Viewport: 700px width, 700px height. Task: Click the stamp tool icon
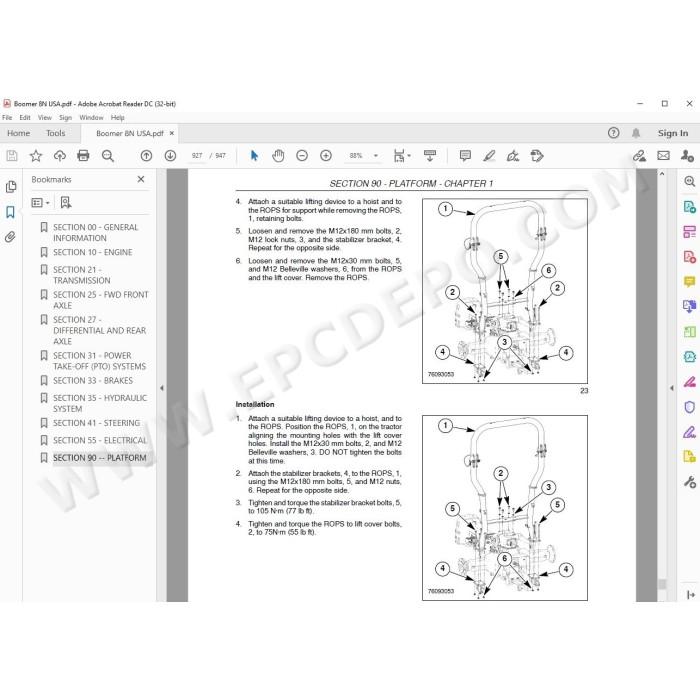pyautogui.click(x=537, y=156)
